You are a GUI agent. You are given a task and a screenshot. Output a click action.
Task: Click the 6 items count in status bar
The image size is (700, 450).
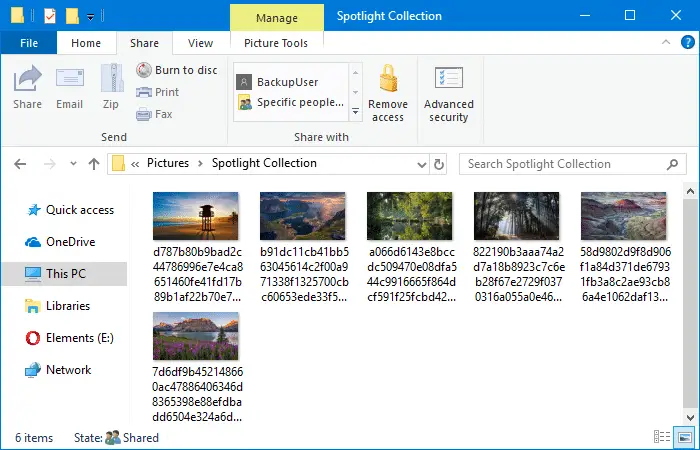[34, 438]
